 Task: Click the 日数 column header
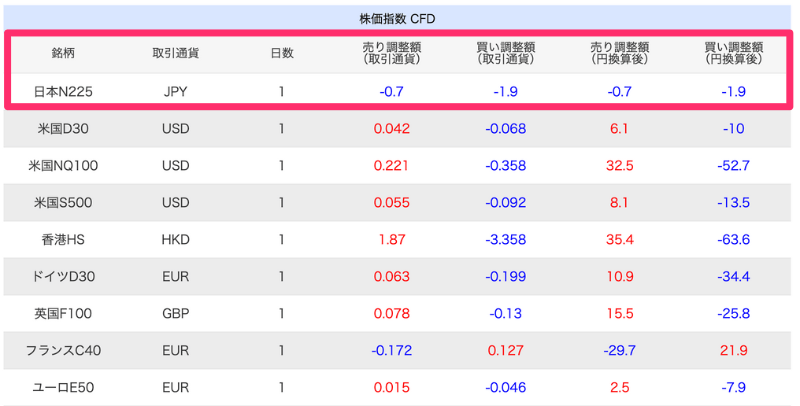pos(282,54)
